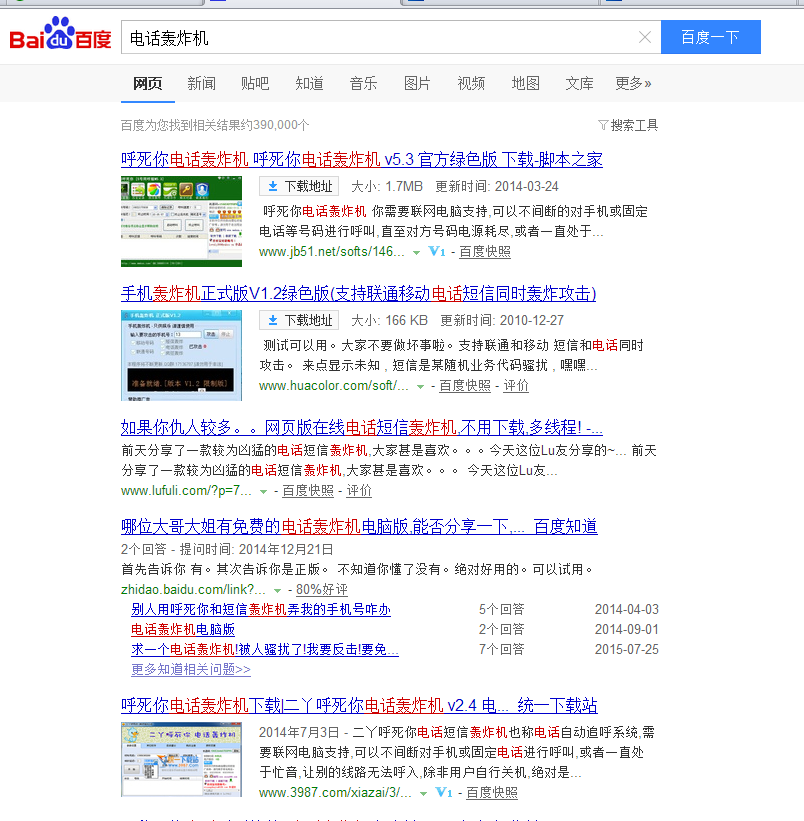Click the 百度一下 search button
Image resolution: width=804 pixels, height=821 pixels.
pos(710,37)
